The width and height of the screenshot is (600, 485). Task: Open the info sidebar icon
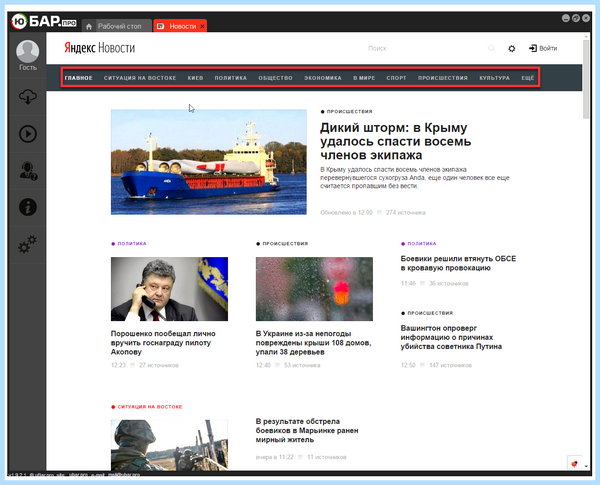tap(28, 207)
